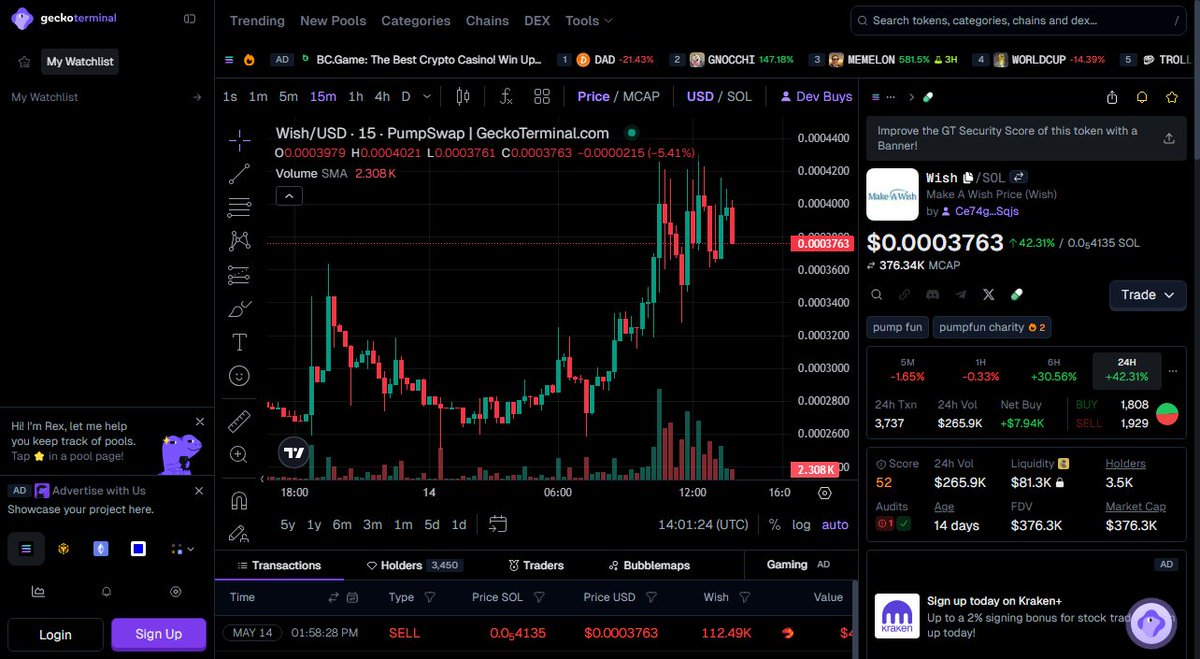This screenshot has width=1200, height=659.
Task: Select the Base chain blue square icon
Action: pos(138,548)
